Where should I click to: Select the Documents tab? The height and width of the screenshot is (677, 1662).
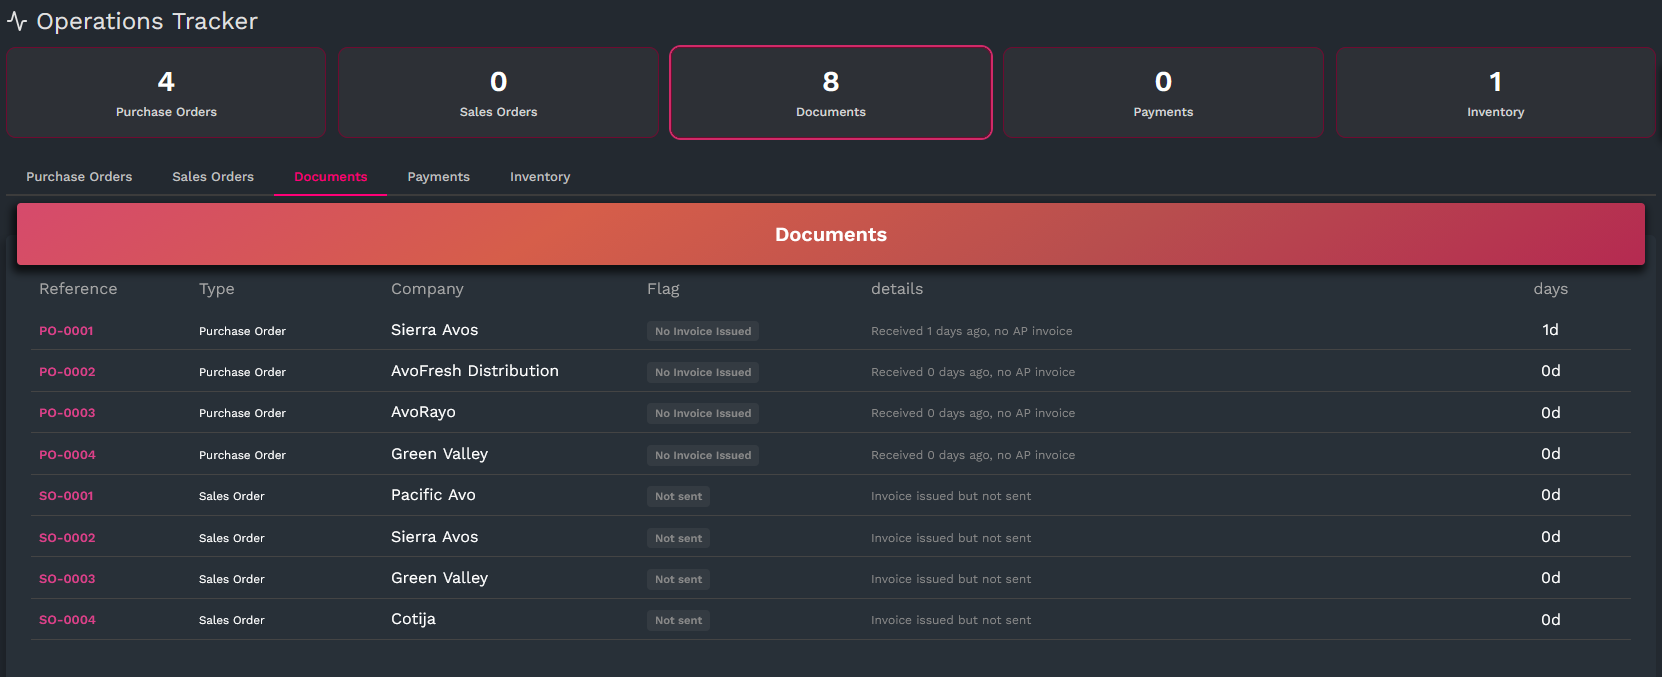[331, 177]
